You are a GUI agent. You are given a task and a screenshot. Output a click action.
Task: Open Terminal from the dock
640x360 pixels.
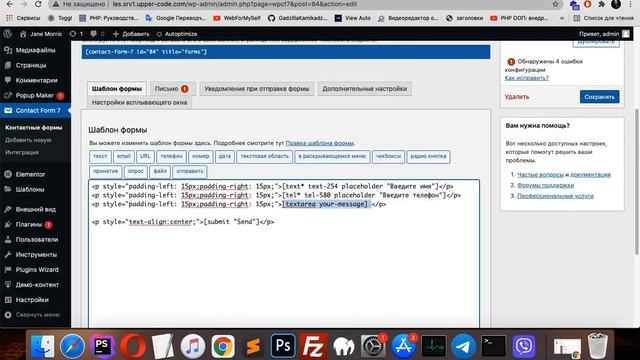point(493,346)
